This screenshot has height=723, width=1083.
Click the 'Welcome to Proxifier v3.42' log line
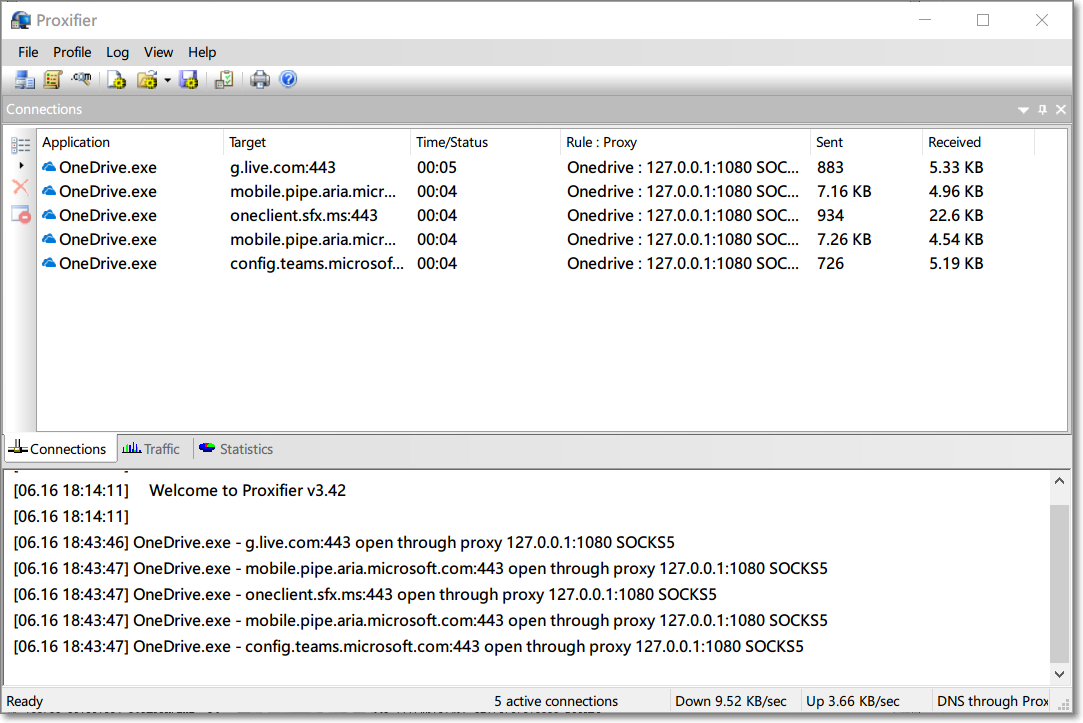click(x=247, y=490)
